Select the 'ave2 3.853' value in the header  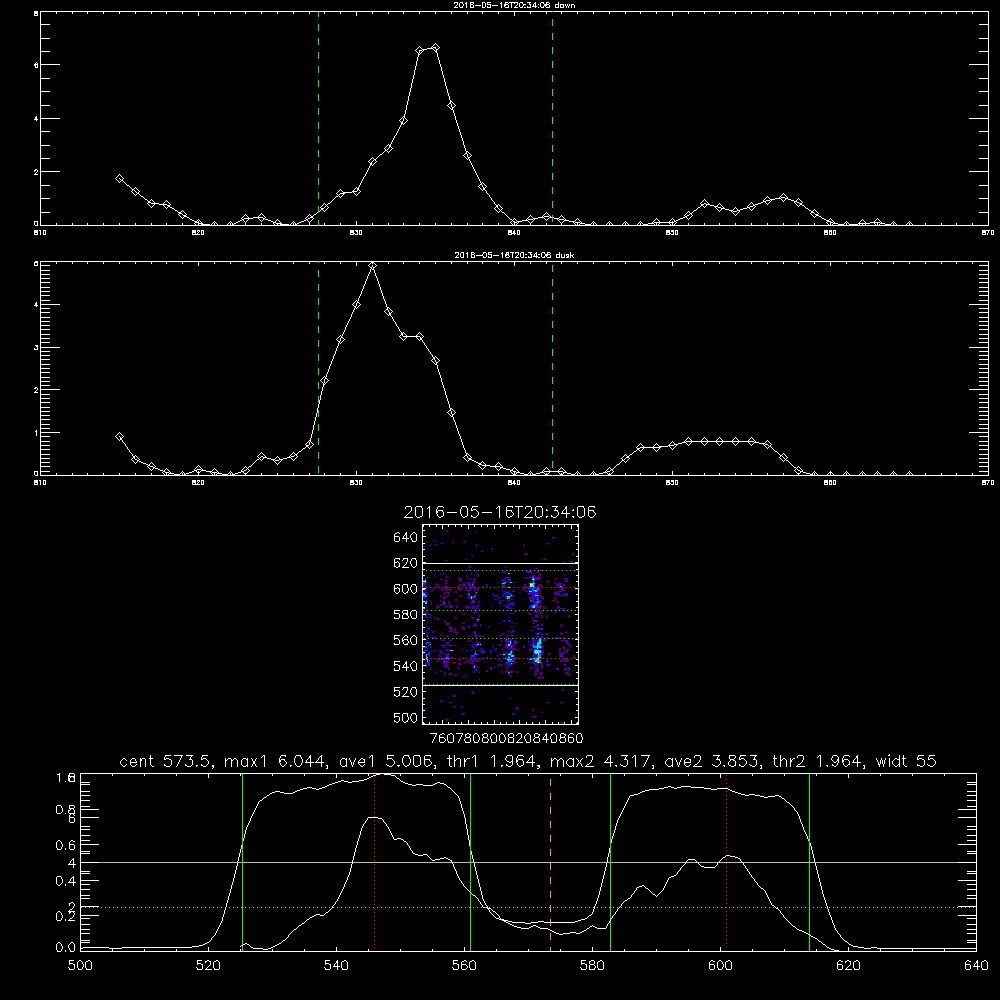pyautogui.click(x=712, y=761)
